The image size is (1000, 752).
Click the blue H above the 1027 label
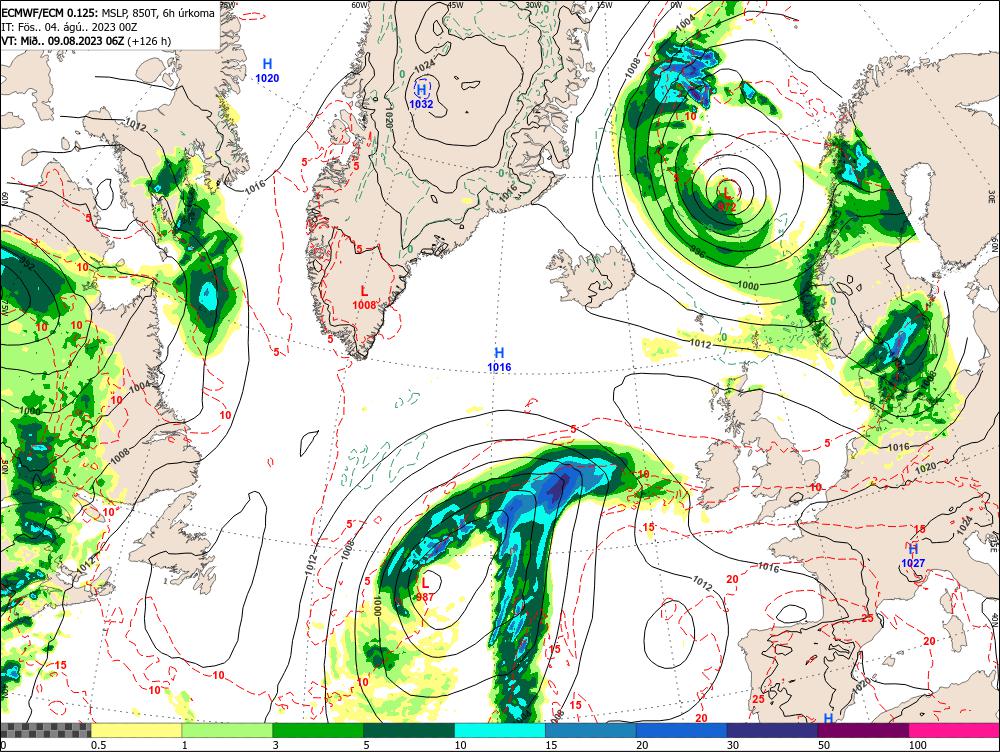click(913, 549)
